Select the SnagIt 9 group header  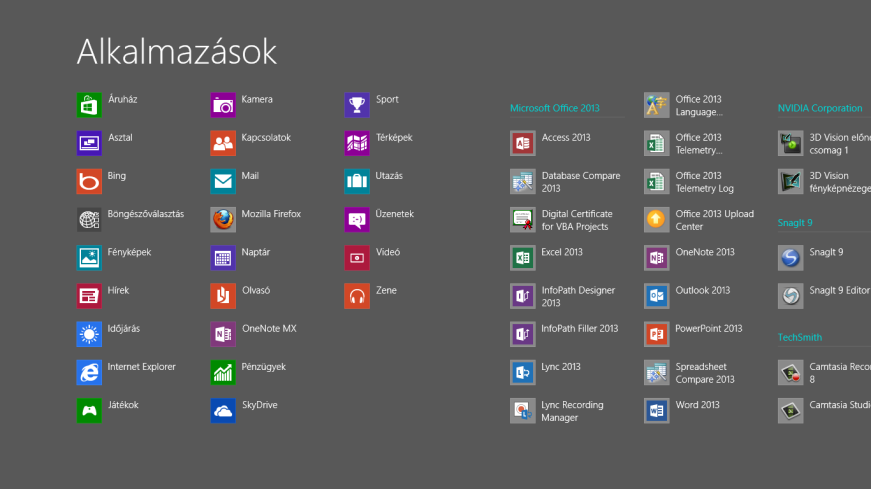pos(795,223)
